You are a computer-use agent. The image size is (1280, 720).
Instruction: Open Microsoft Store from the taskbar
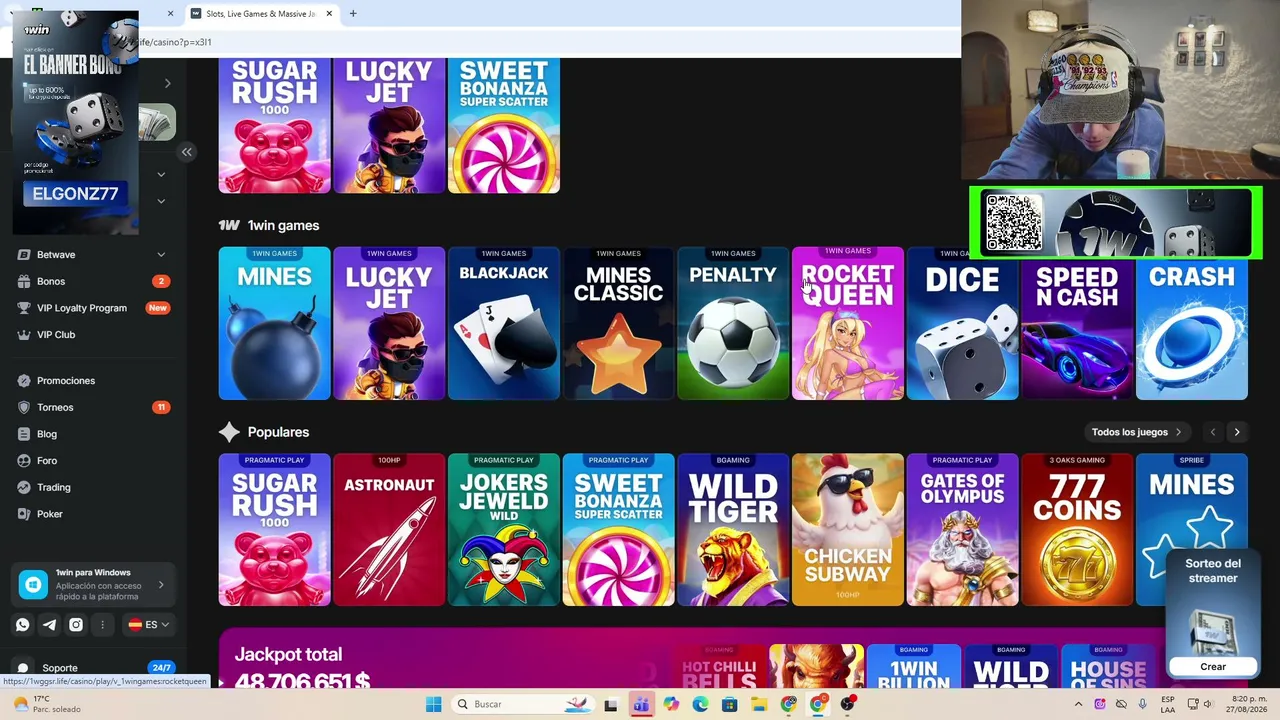coord(730,704)
